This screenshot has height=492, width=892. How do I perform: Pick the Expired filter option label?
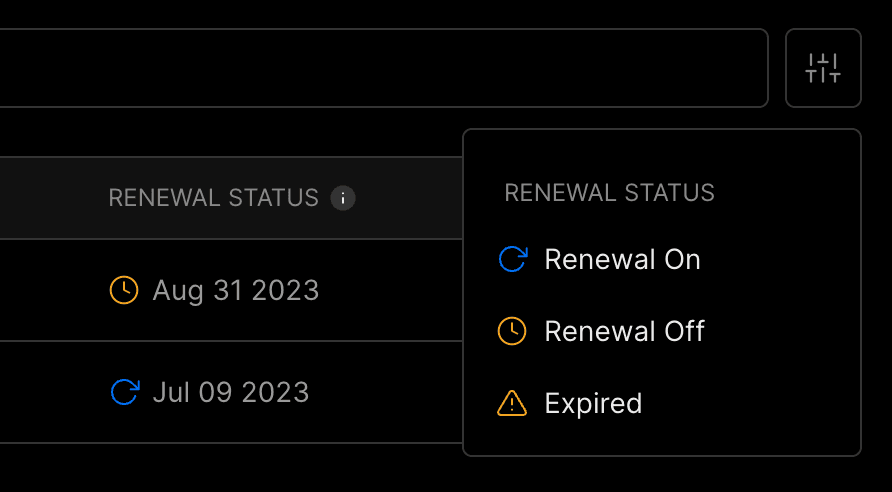[x=593, y=403]
